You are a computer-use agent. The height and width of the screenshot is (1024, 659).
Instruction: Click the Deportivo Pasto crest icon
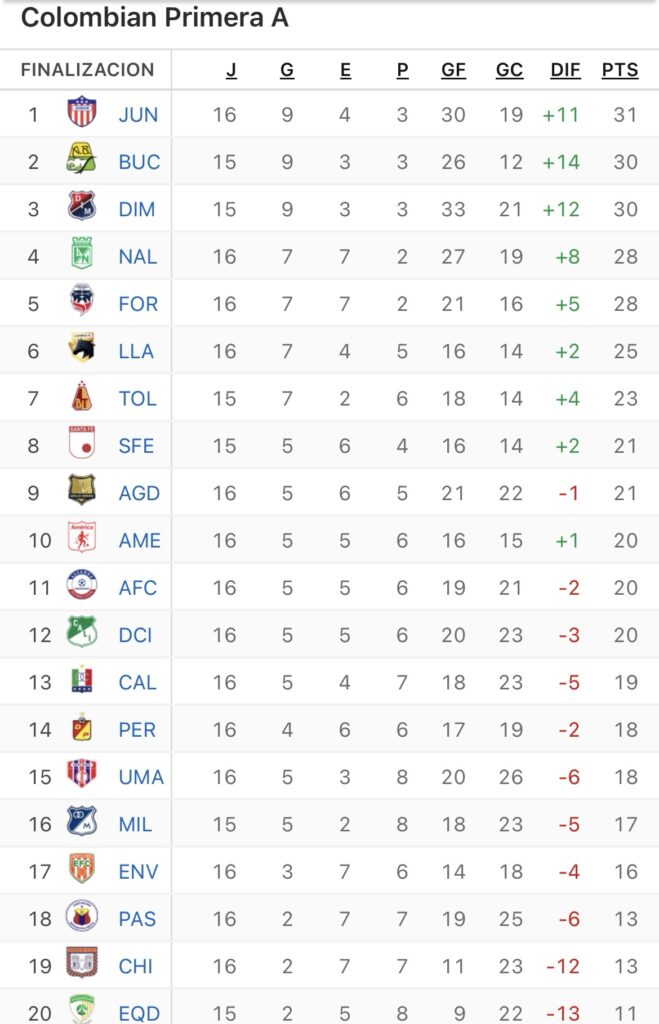point(81,916)
